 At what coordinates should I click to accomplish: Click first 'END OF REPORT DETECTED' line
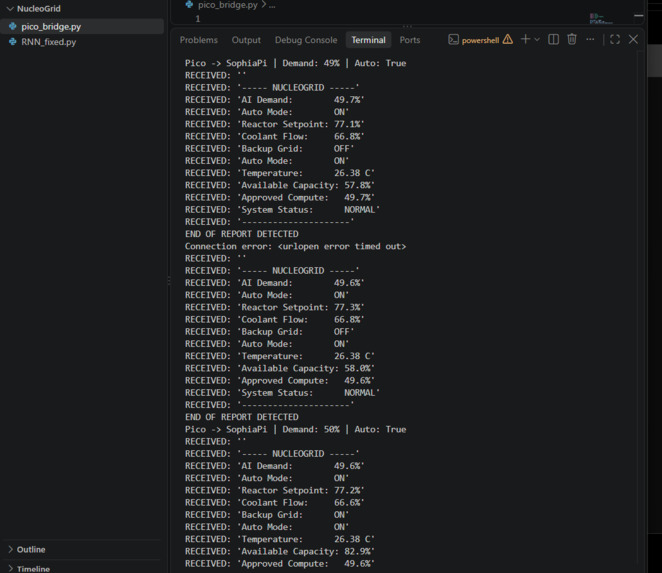(241, 234)
